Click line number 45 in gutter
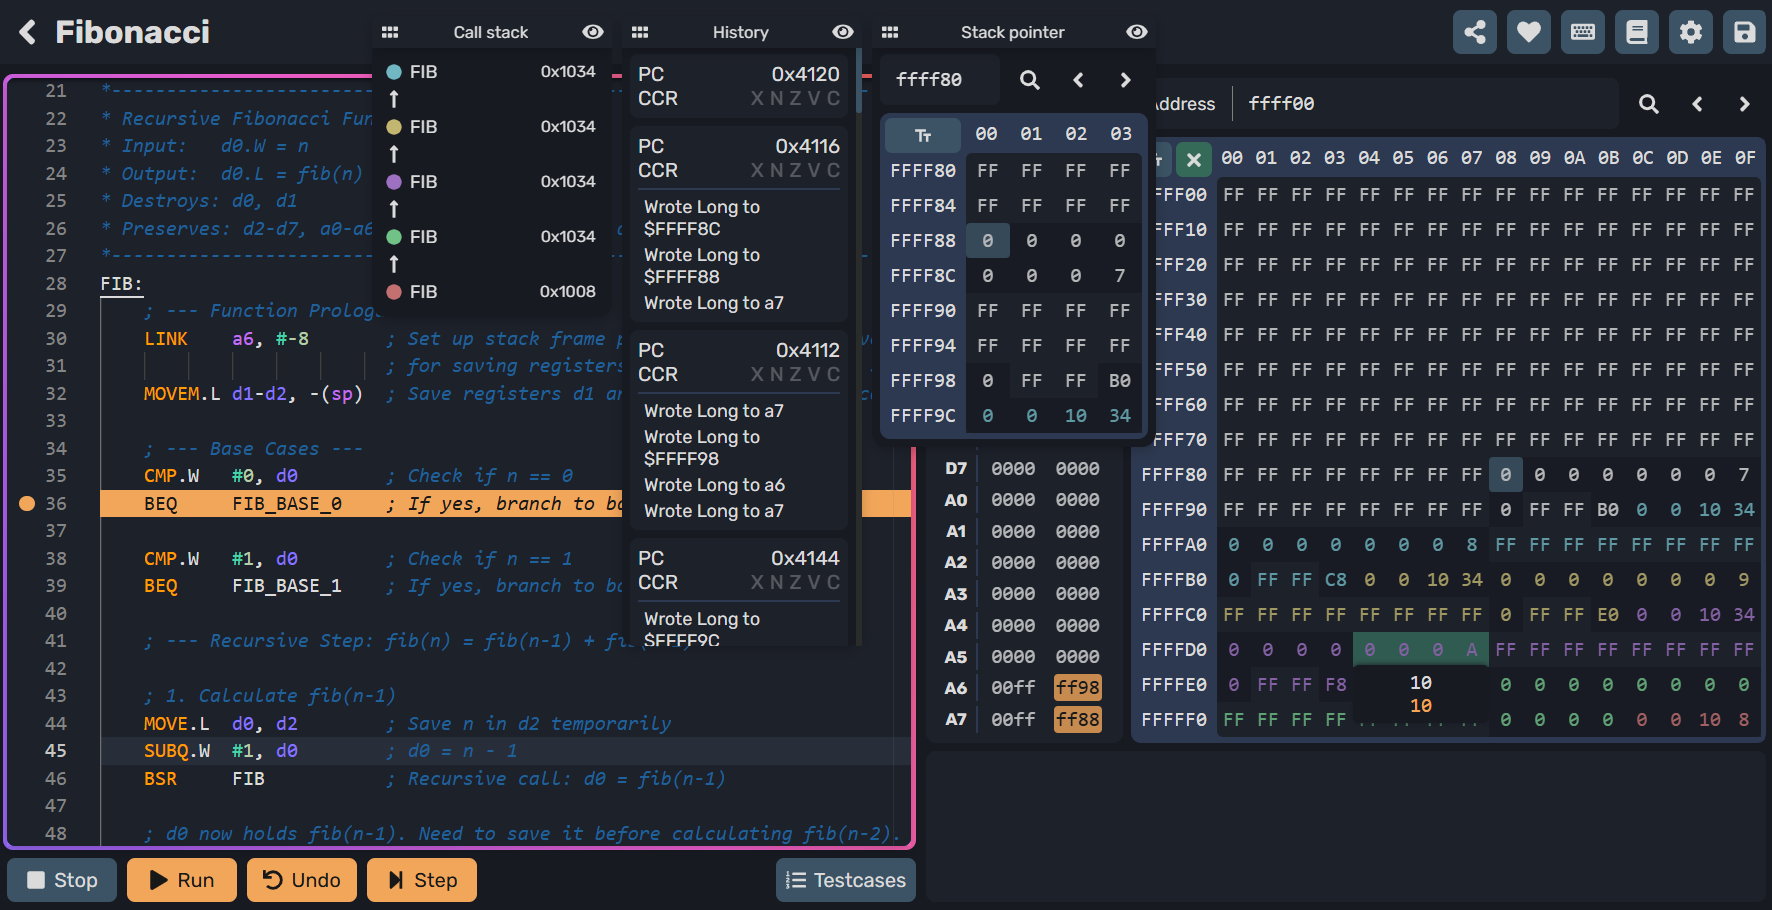This screenshot has width=1772, height=910. [56, 751]
